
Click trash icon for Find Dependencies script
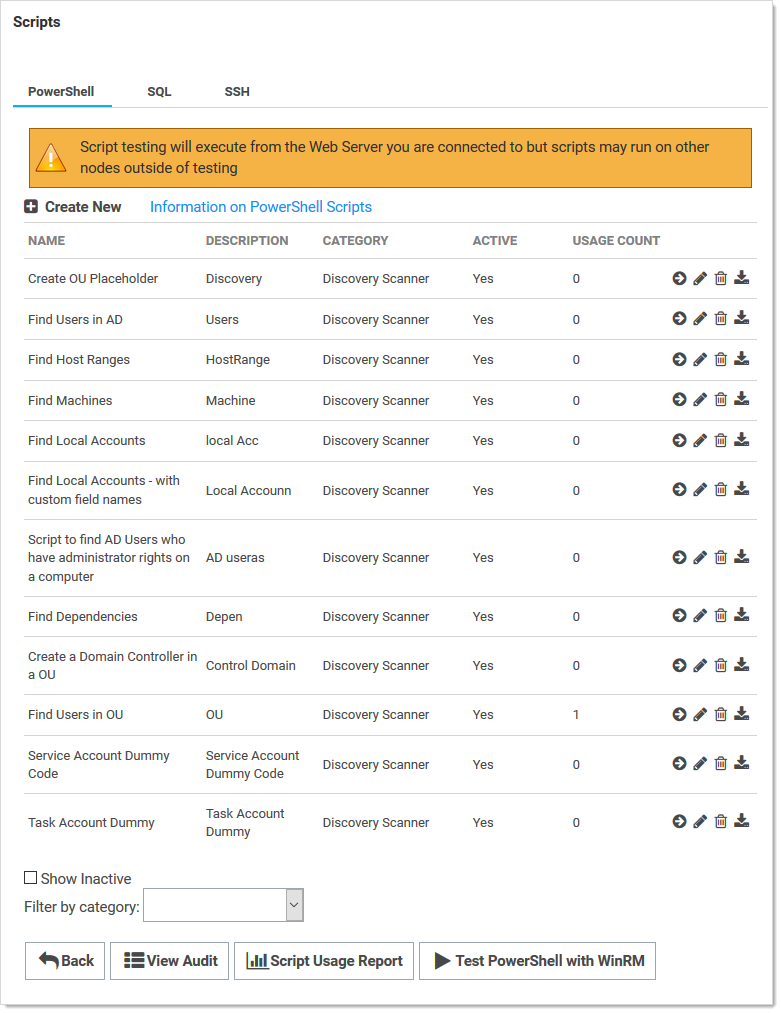[721, 616]
